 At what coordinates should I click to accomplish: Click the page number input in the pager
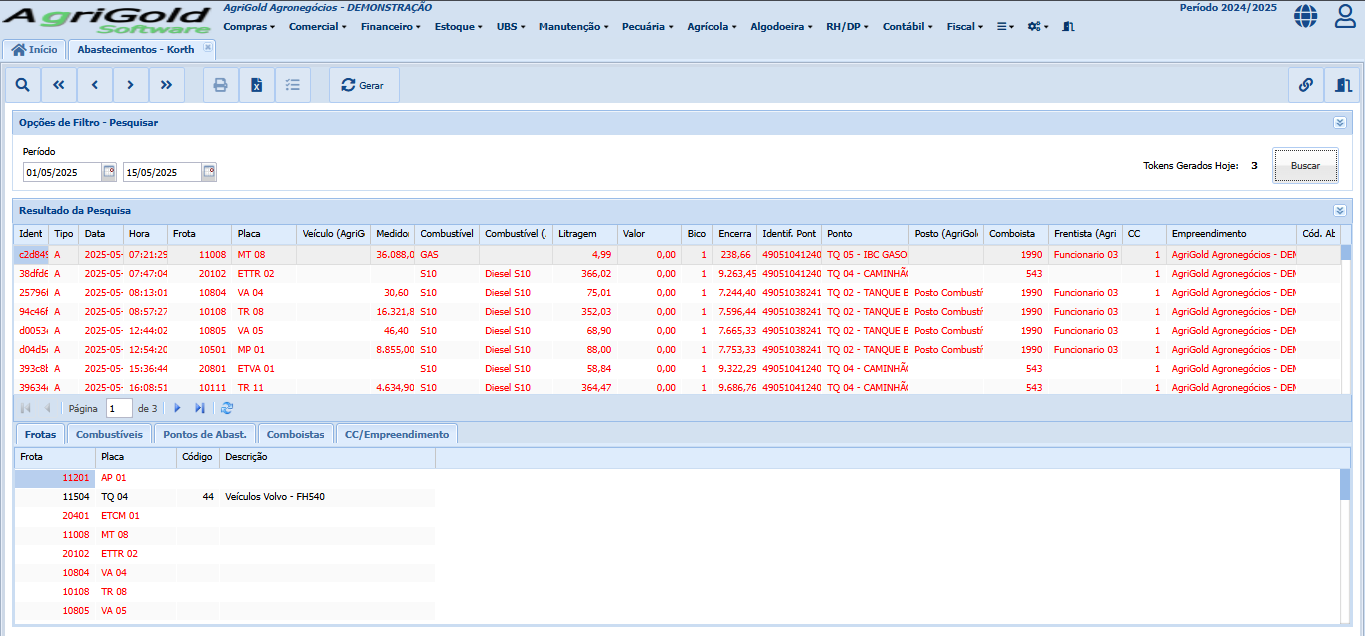[119, 408]
